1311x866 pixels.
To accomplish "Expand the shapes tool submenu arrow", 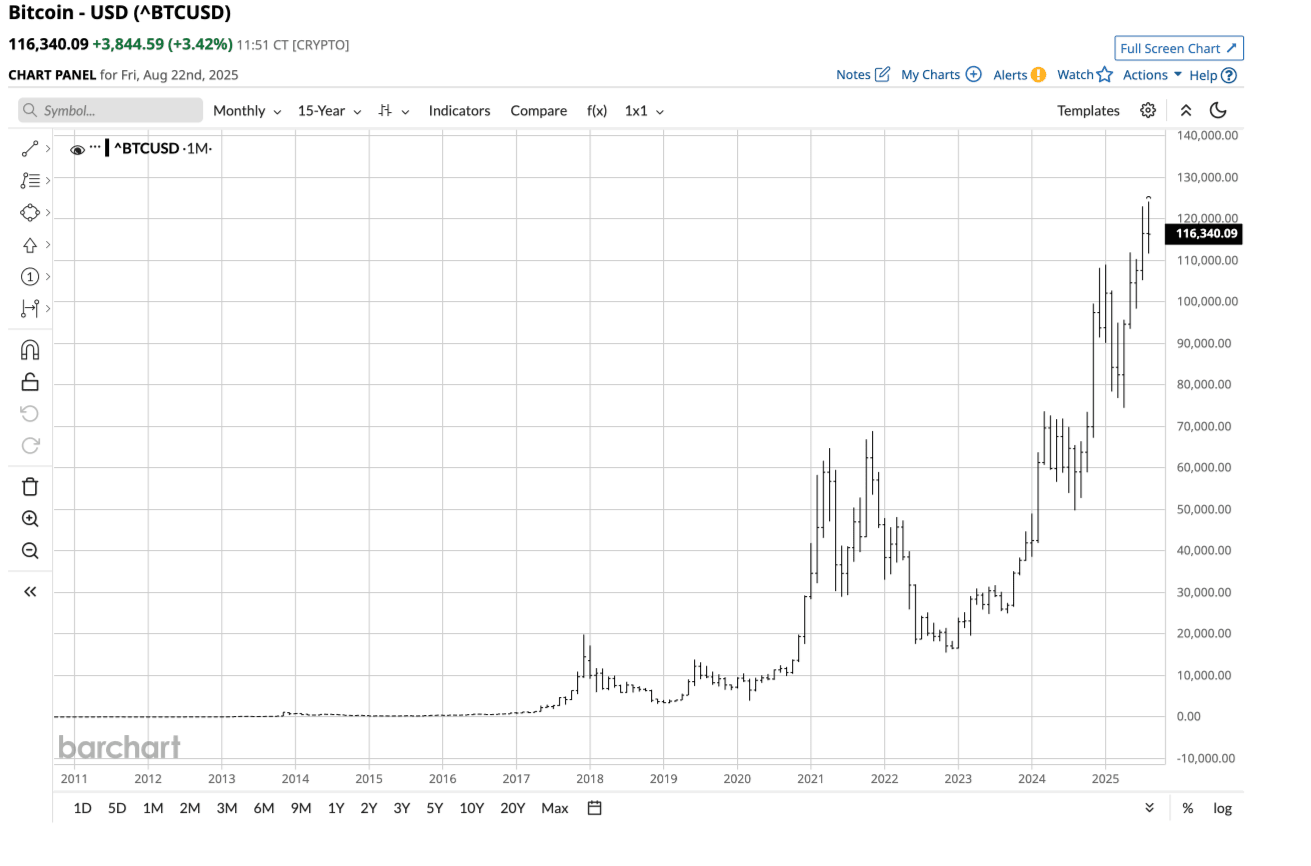I will click(x=48, y=213).
